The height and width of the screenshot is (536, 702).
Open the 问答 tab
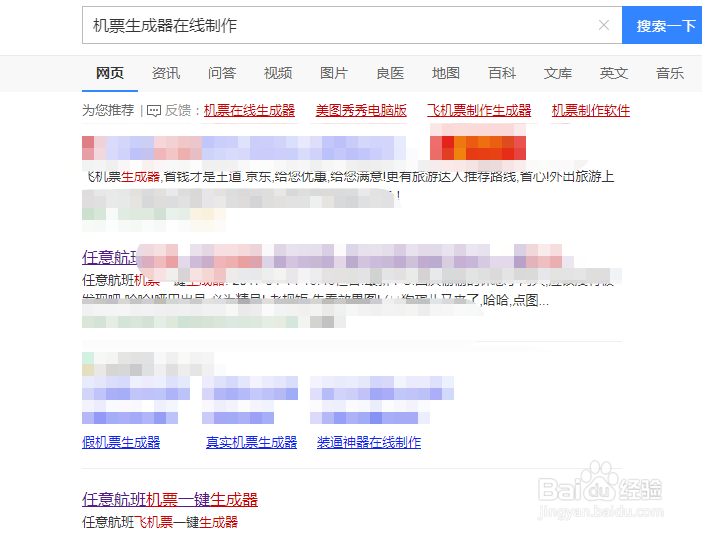pyautogui.click(x=222, y=73)
